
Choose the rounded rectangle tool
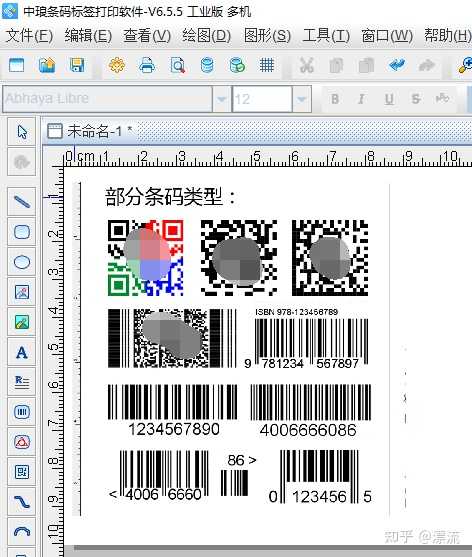point(22,232)
